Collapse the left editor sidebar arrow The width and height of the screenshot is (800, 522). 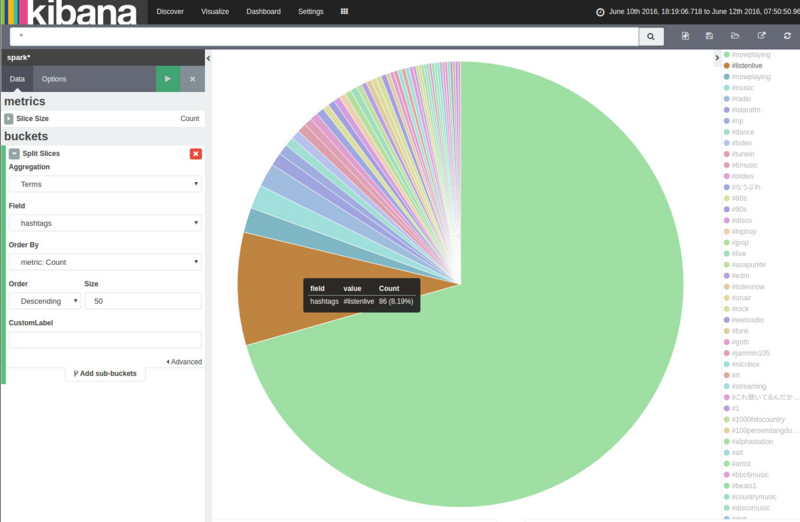[208, 58]
